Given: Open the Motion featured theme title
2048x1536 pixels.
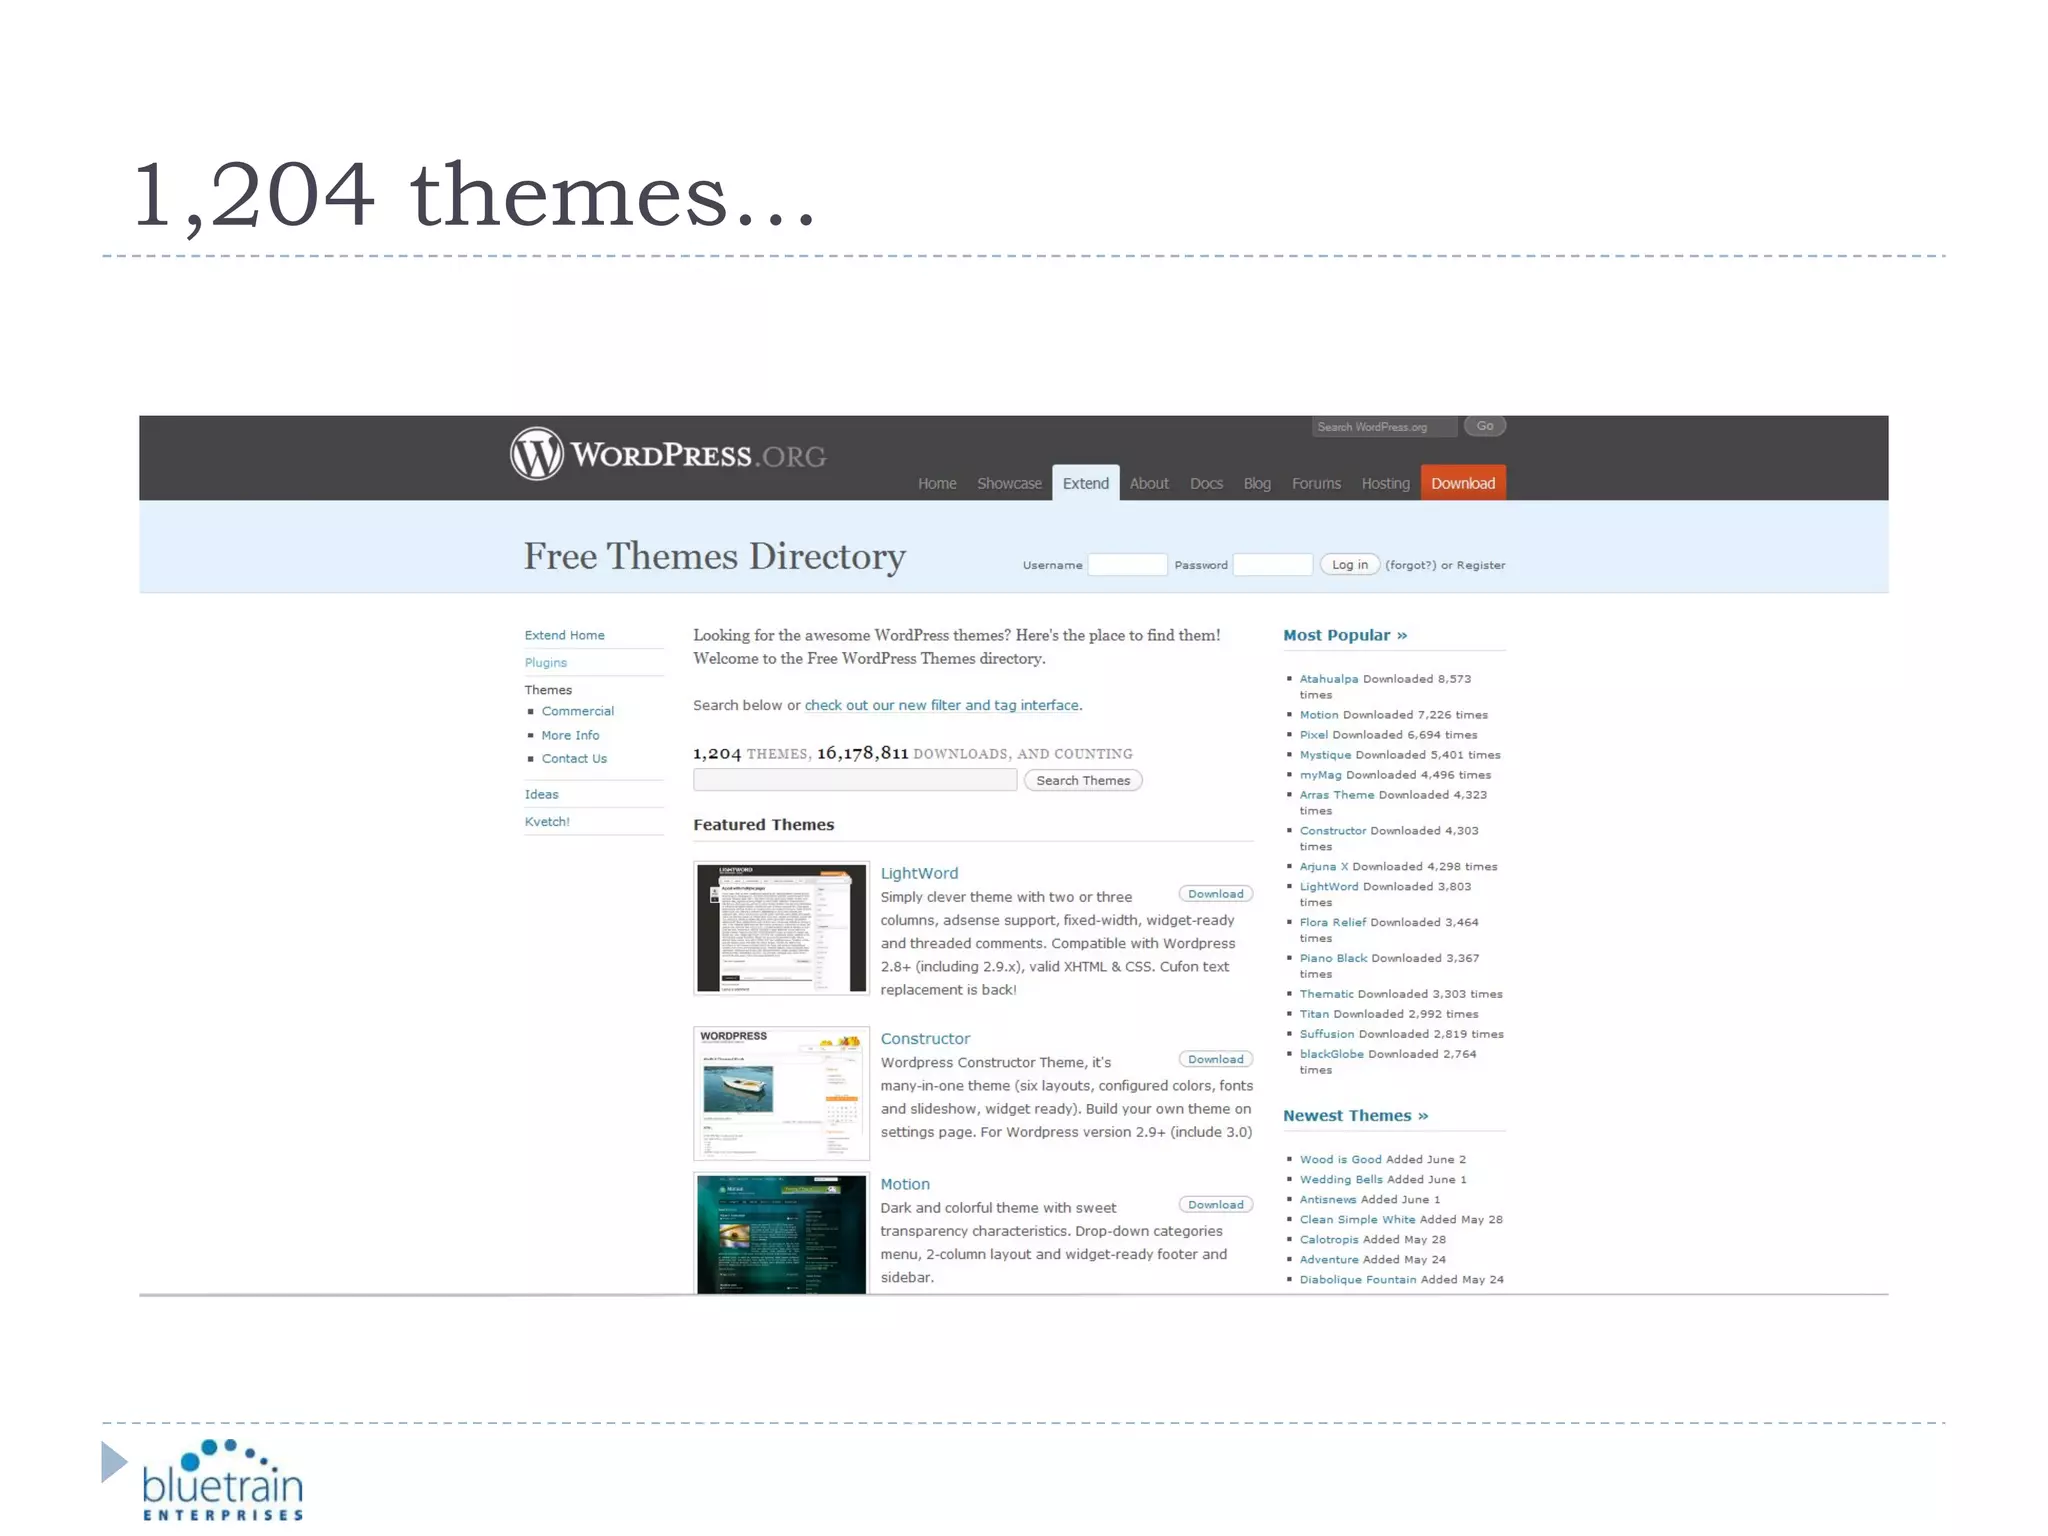Looking at the screenshot, I should (x=905, y=1184).
